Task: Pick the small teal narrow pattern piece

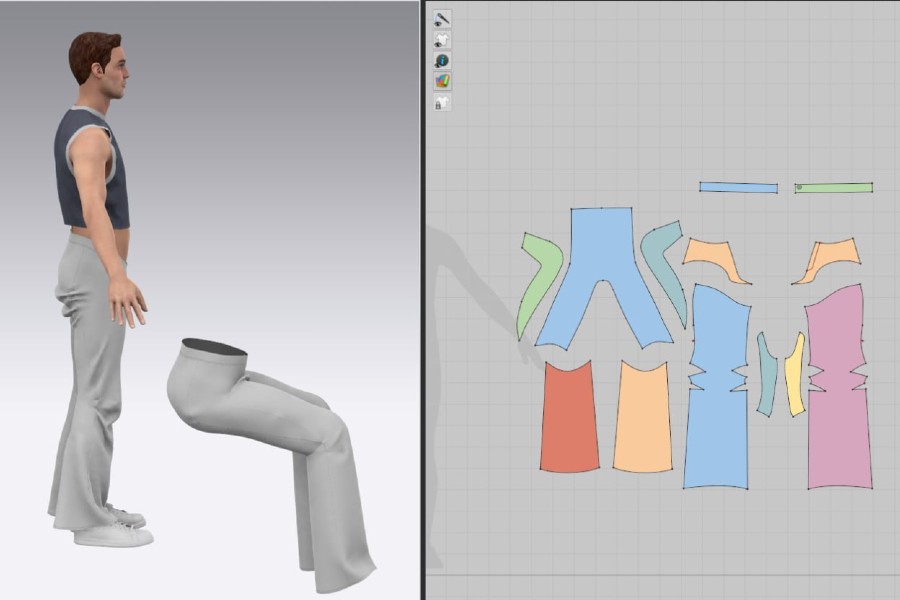Action: (766, 376)
